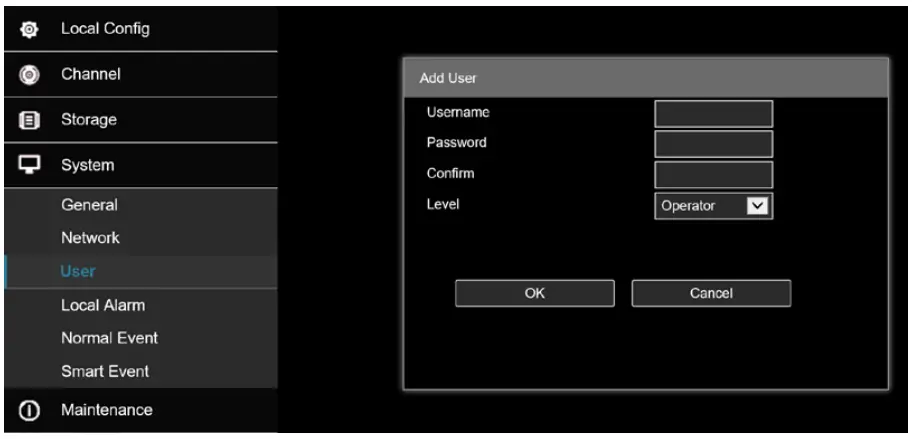This screenshot has width=913, height=439.
Task: Select General under System
Action: click(141, 205)
